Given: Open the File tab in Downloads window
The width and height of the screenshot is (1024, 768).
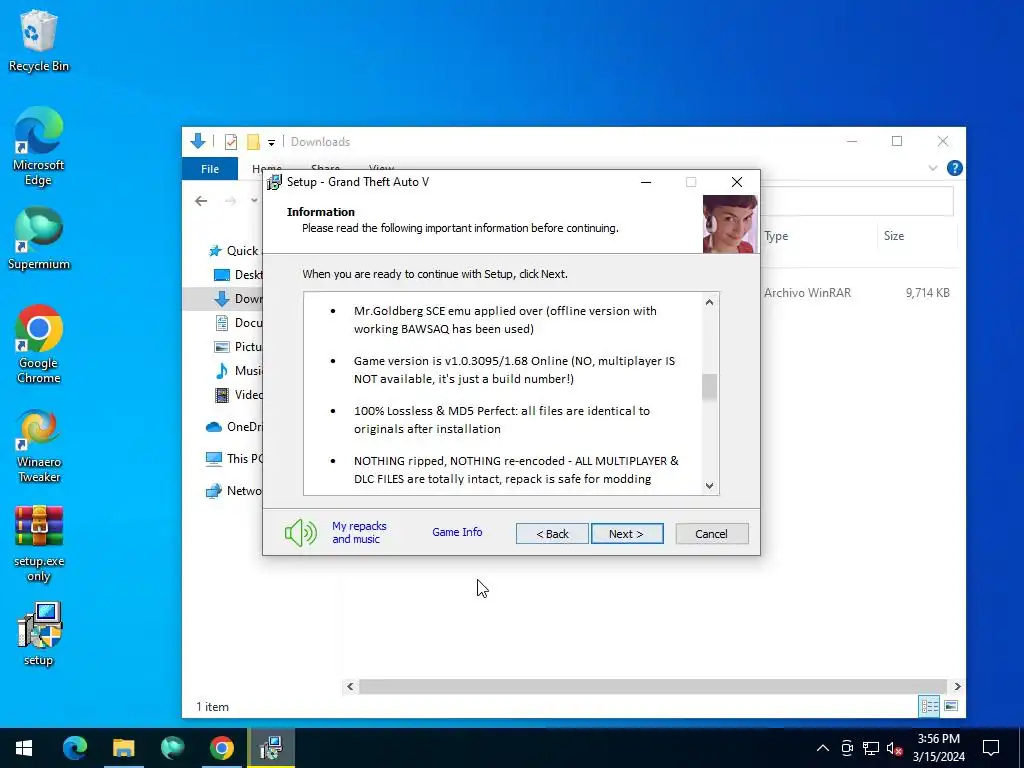Looking at the screenshot, I should coord(210,169).
